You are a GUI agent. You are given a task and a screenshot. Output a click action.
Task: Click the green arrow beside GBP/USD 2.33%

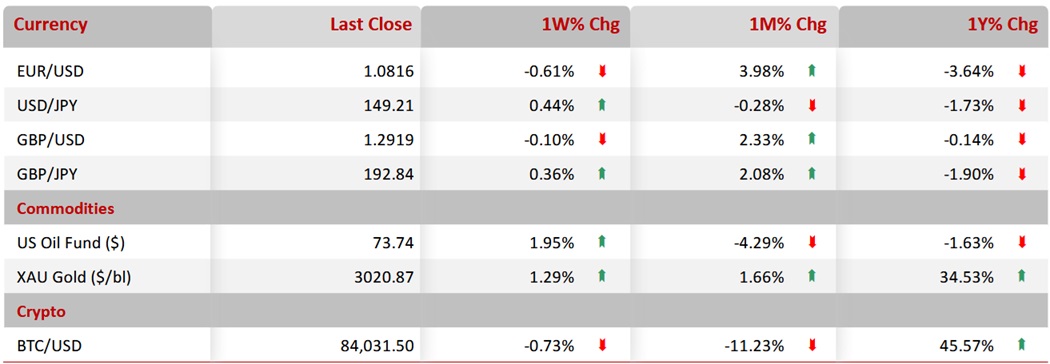[x=812, y=139]
